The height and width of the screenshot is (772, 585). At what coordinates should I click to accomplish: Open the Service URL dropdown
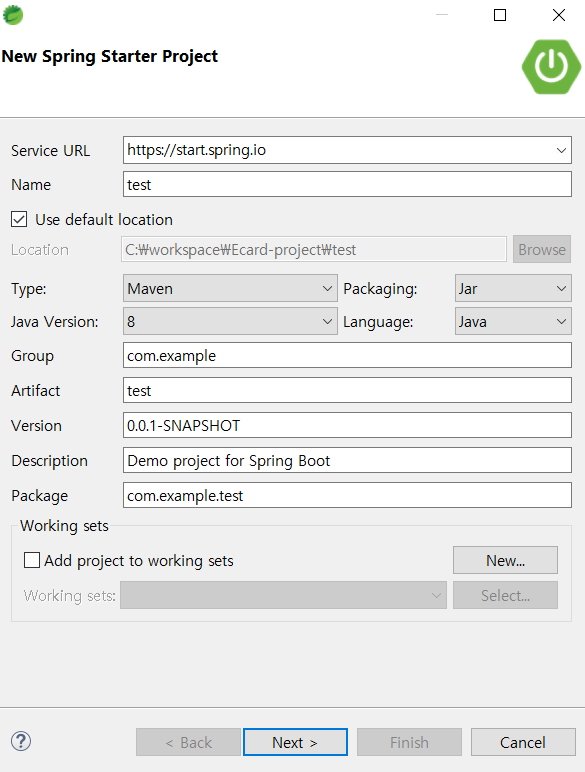point(561,150)
